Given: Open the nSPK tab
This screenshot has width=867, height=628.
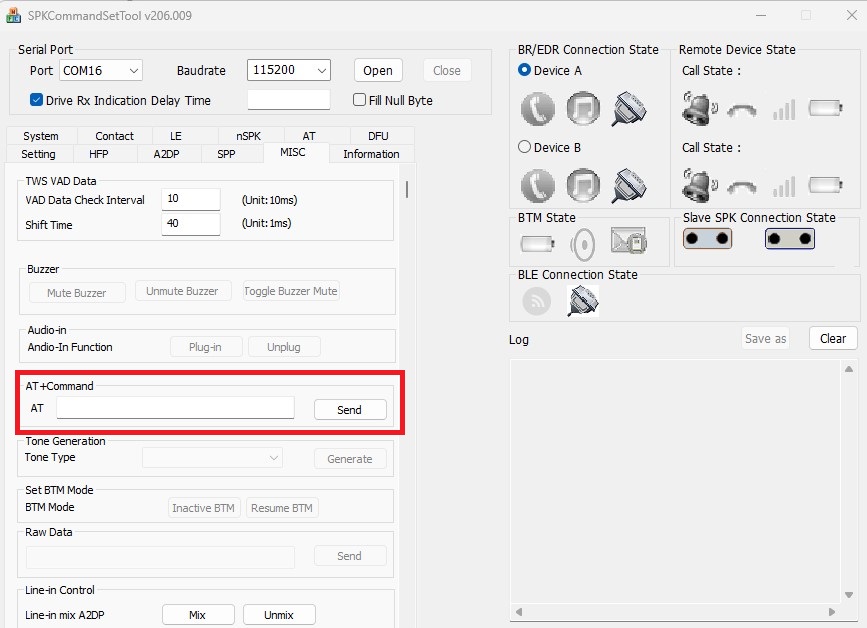Looking at the screenshot, I should pos(248,136).
